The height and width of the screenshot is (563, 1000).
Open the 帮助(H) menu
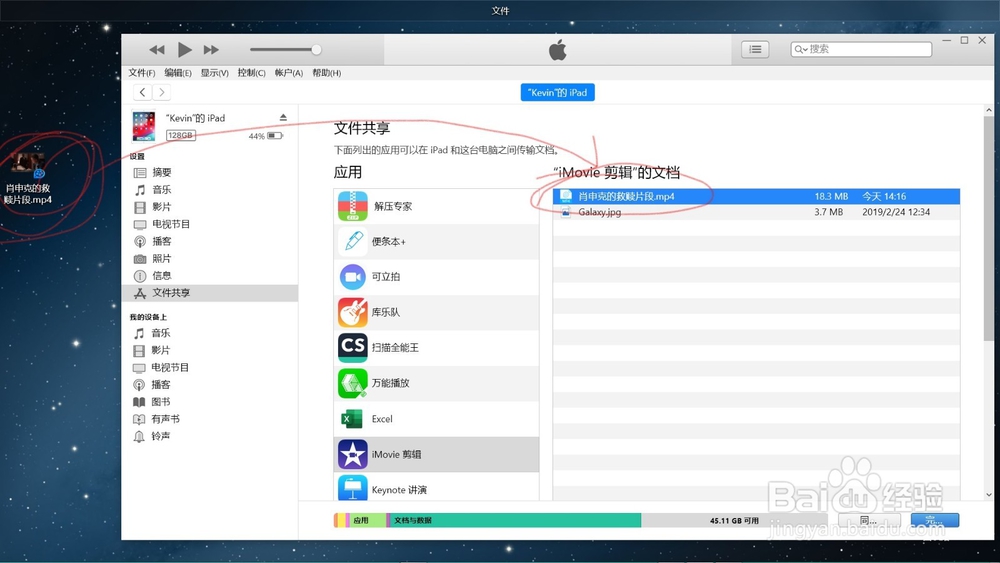[x=327, y=73]
